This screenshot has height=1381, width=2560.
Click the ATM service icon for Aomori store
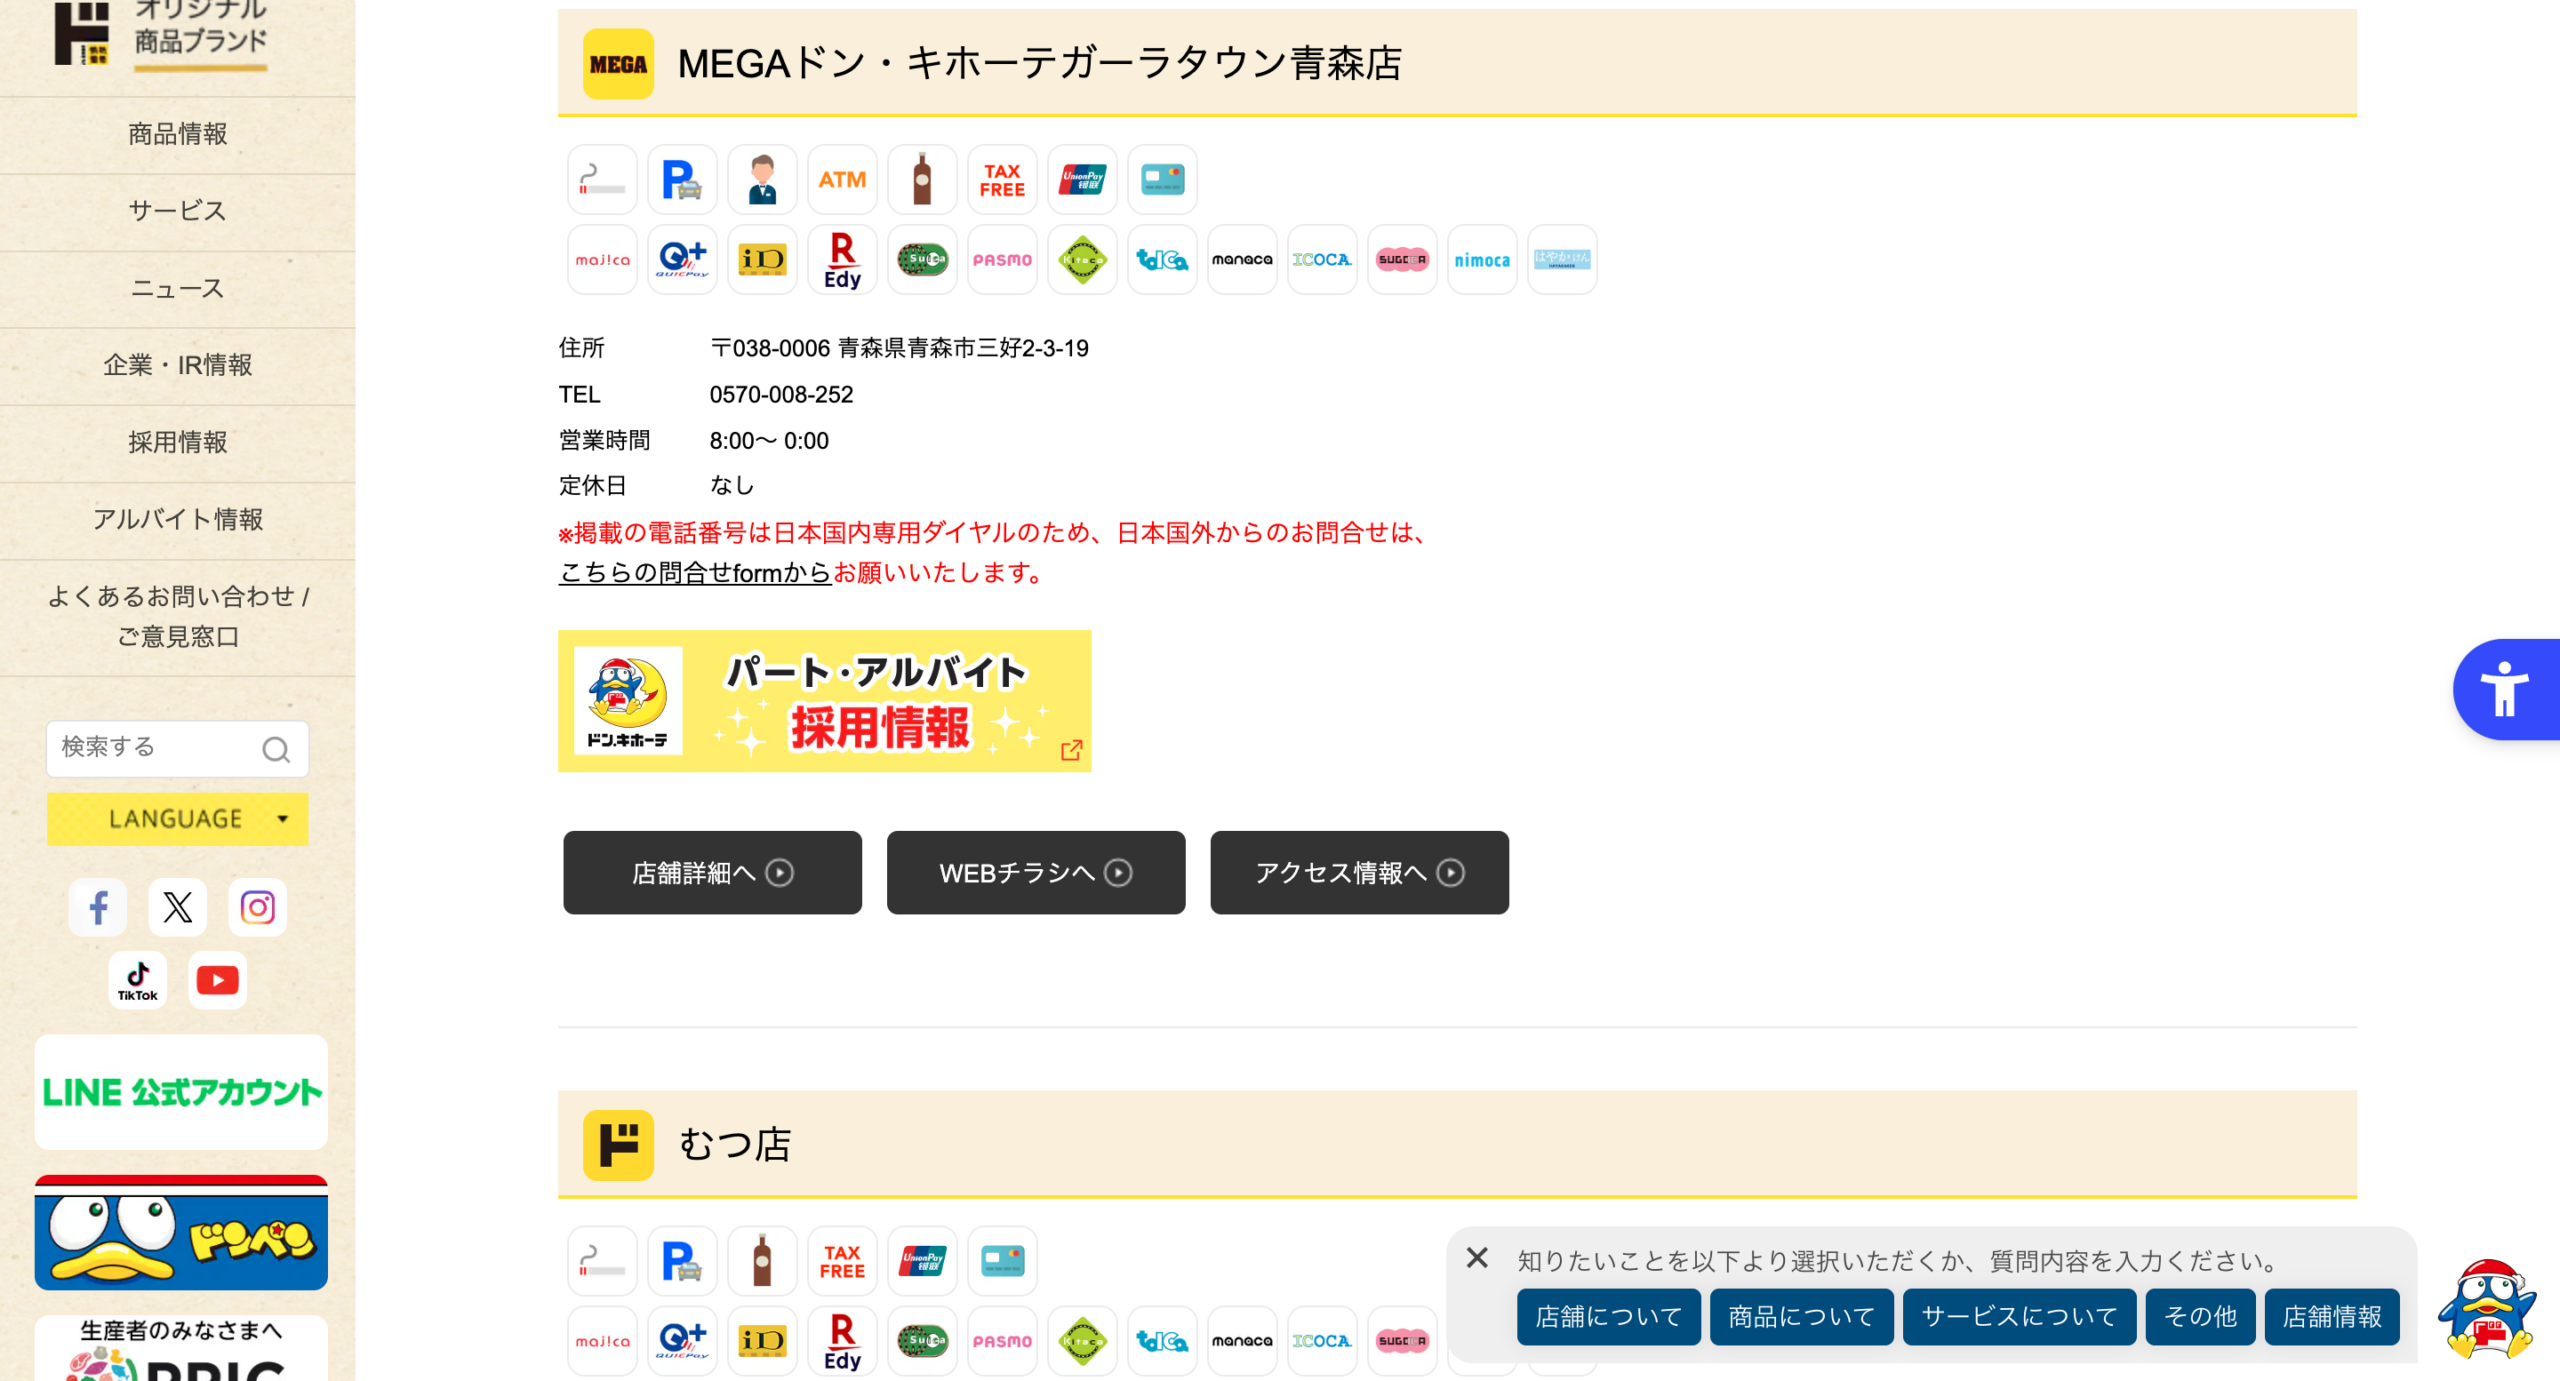tap(842, 180)
